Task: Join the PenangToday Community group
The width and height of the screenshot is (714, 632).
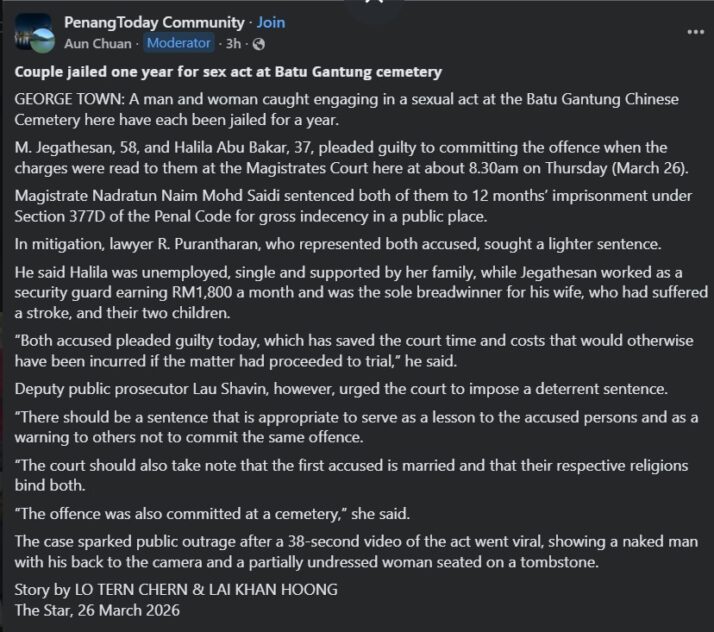Action: click(x=271, y=22)
